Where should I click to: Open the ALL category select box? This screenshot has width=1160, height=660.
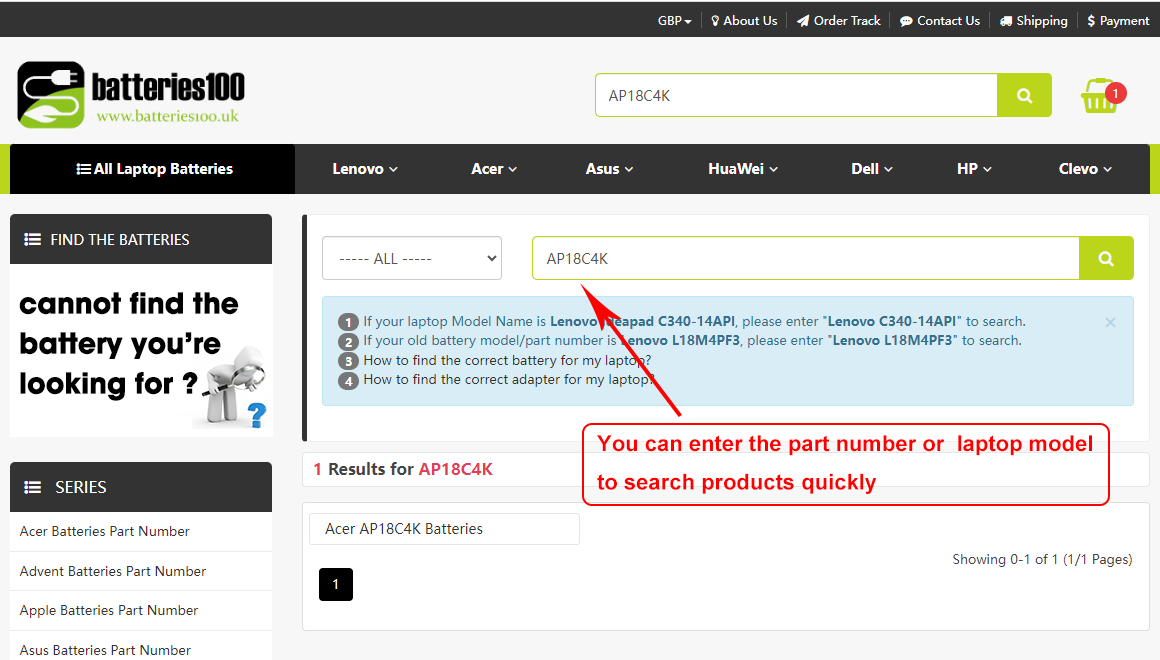pos(412,258)
